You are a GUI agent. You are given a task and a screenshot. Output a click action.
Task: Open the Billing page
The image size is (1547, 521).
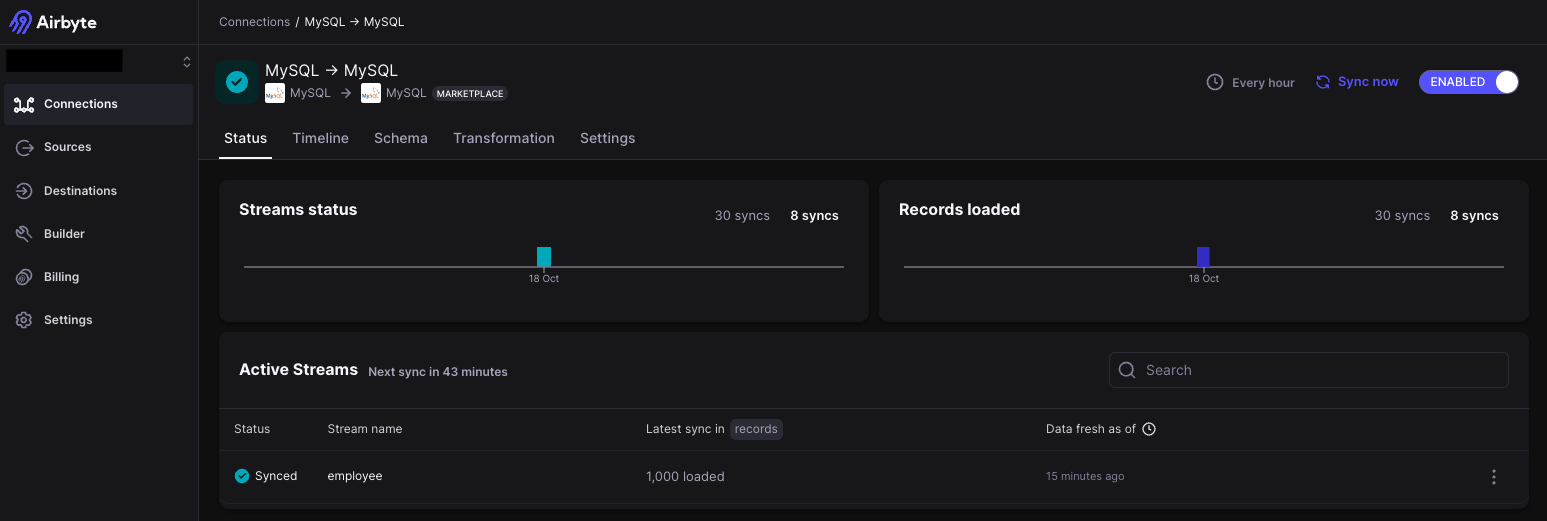coord(61,277)
